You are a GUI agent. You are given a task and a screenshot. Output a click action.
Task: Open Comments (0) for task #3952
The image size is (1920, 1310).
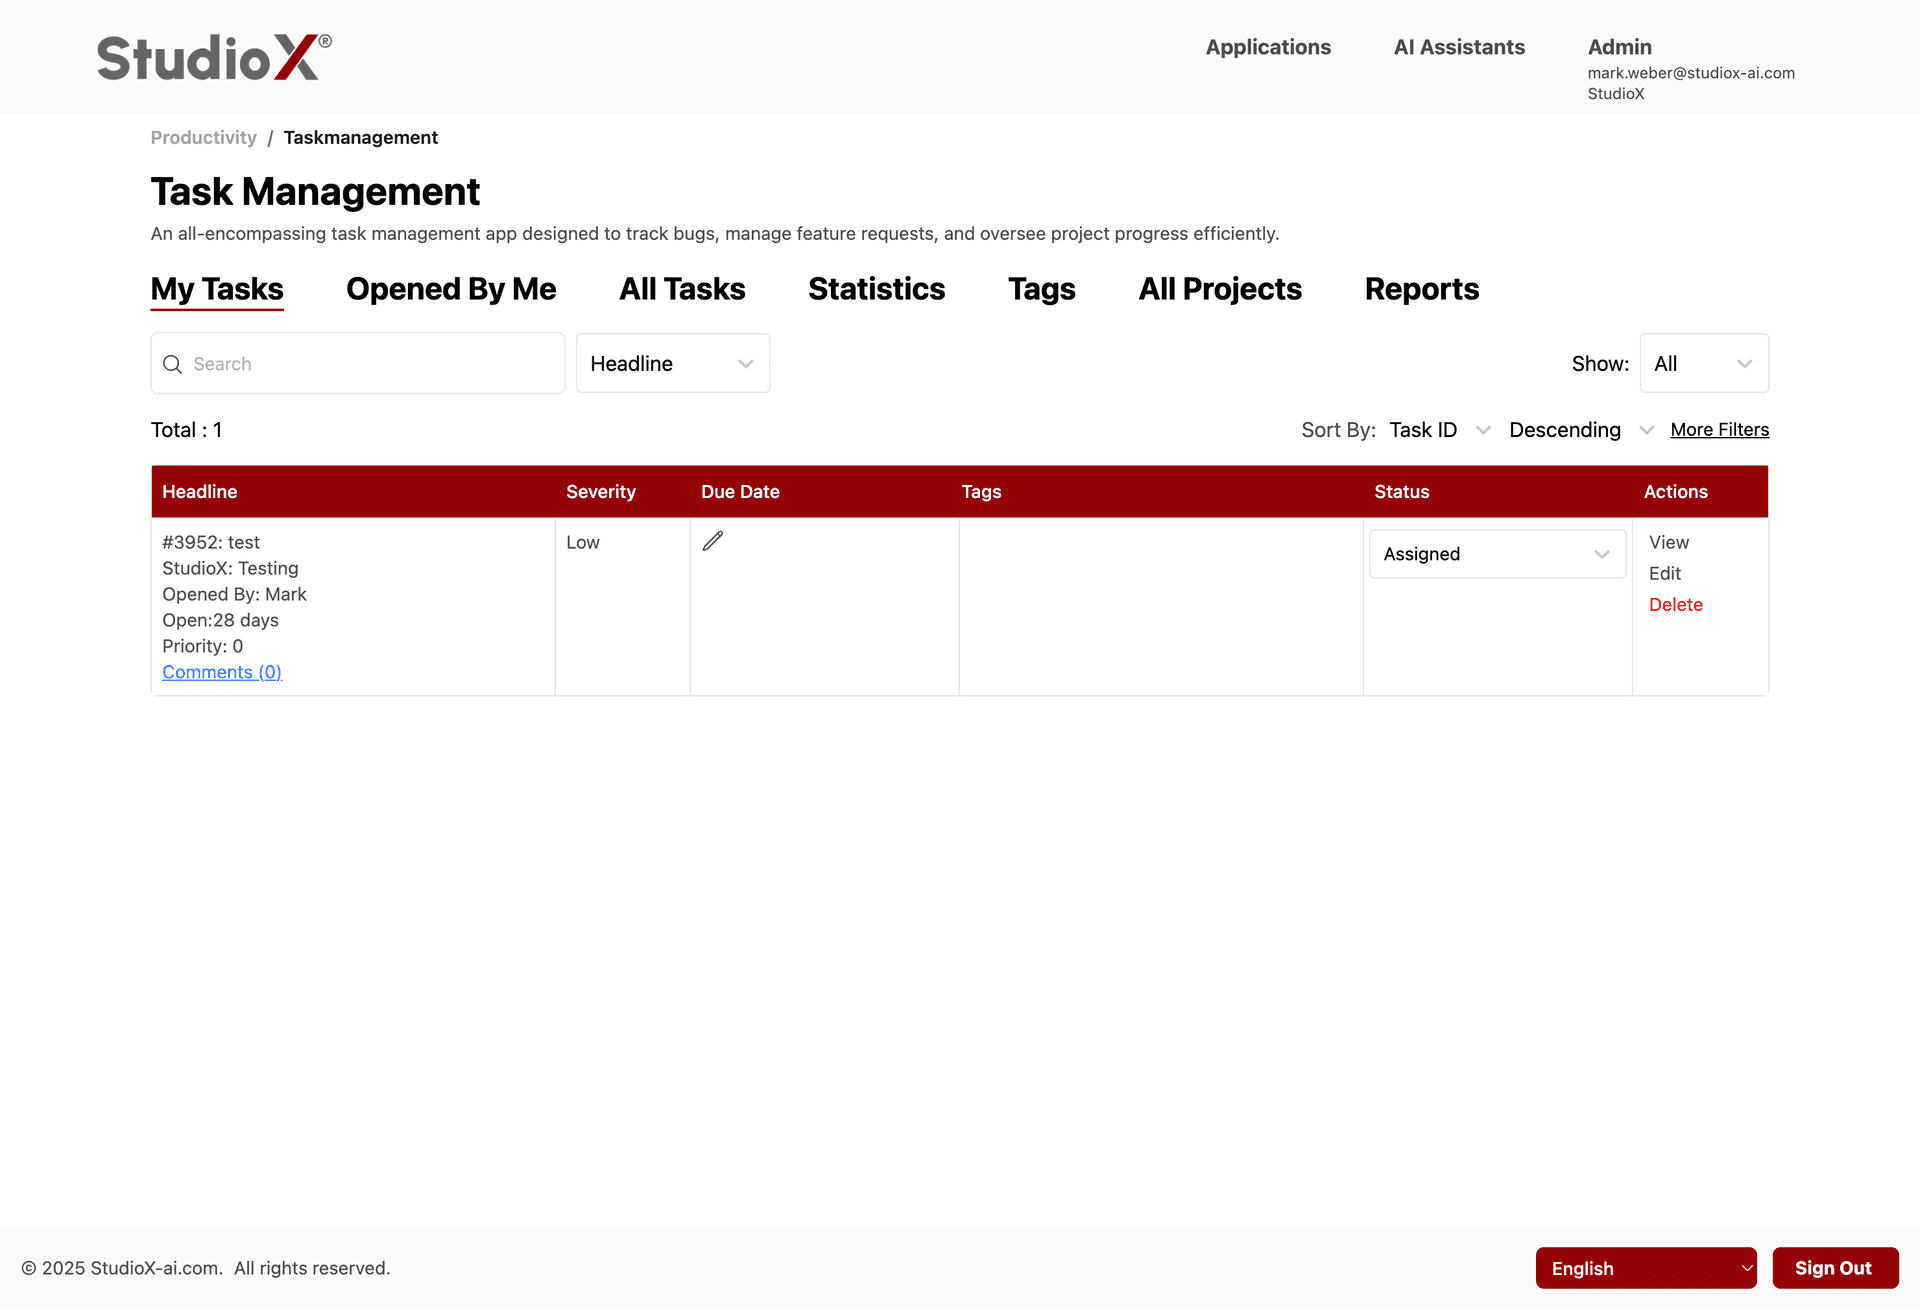pyautogui.click(x=221, y=671)
